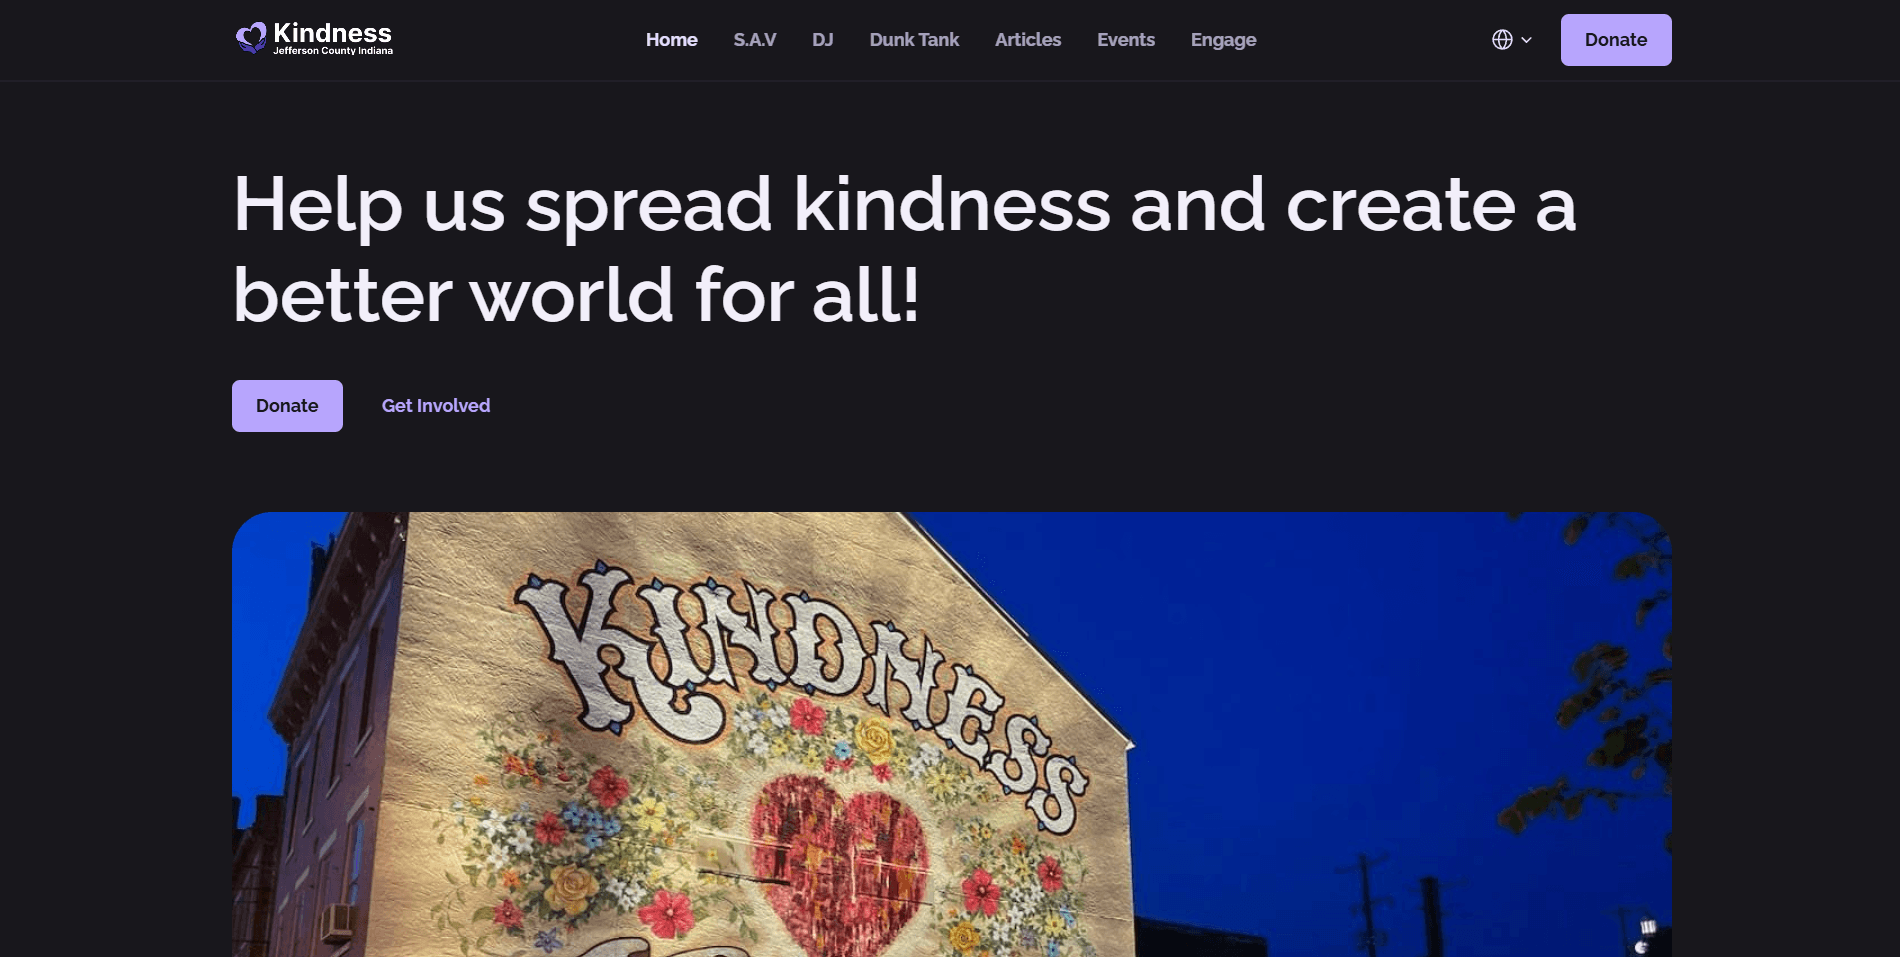Follow the Get Involved link
This screenshot has width=1900, height=957.
pyautogui.click(x=436, y=406)
